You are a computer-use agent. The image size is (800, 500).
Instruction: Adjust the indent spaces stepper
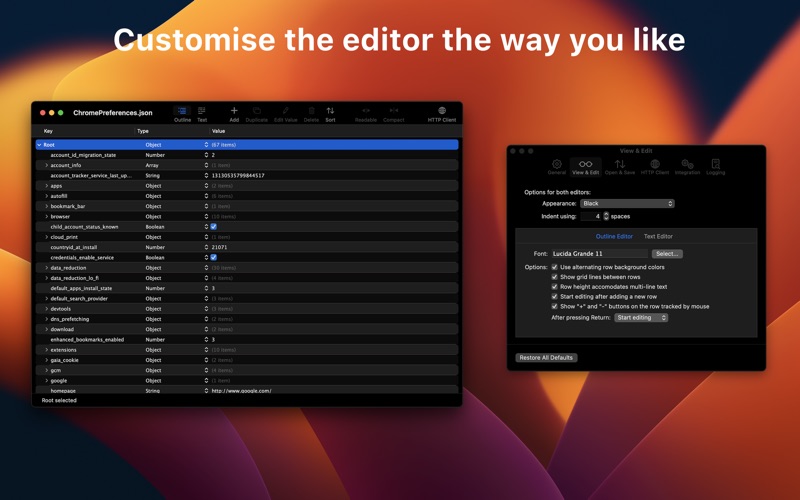point(606,216)
